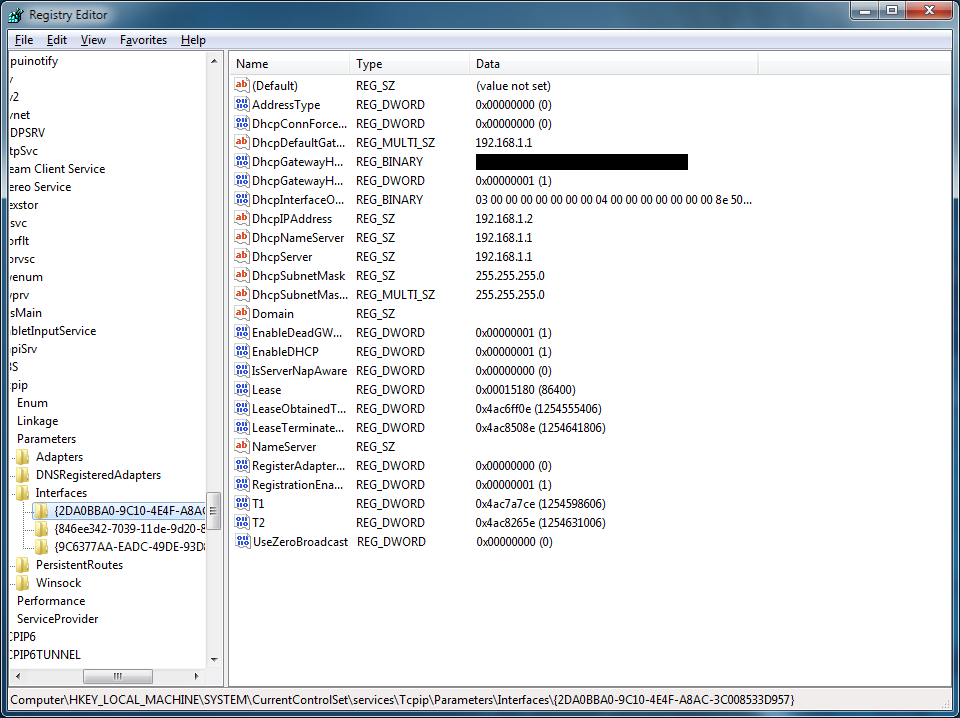Click the EnableDHCP DWORD value icon
The width and height of the screenshot is (960, 718).
(242, 351)
